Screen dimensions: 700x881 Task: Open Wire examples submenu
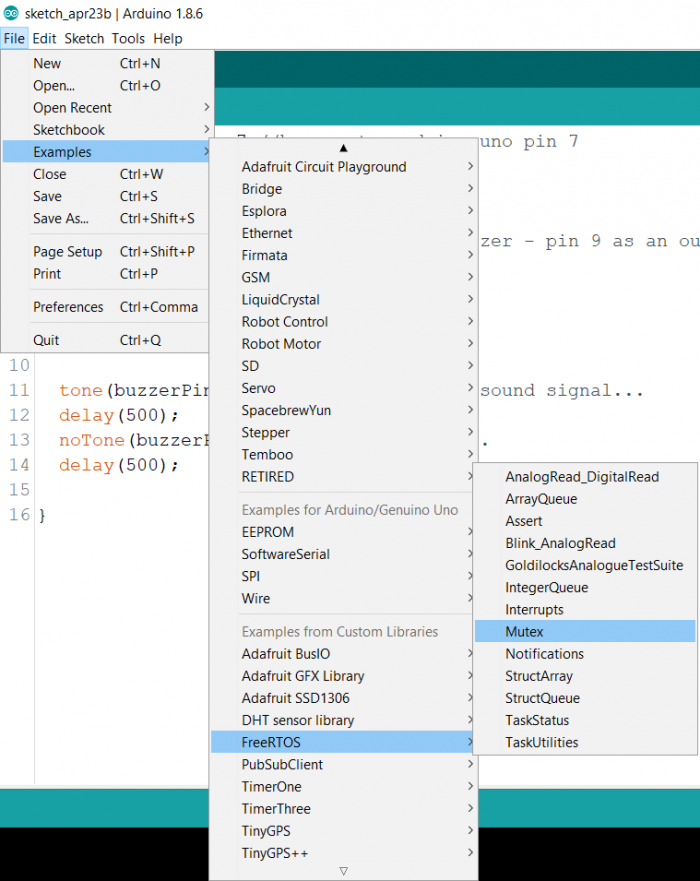344,598
